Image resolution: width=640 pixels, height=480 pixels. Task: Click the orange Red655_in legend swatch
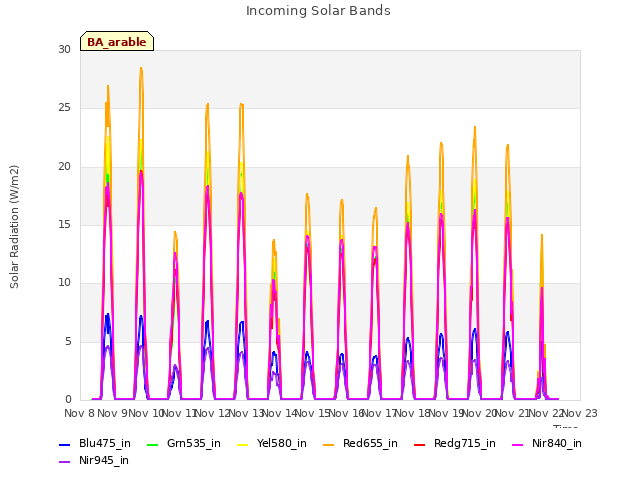(329, 444)
